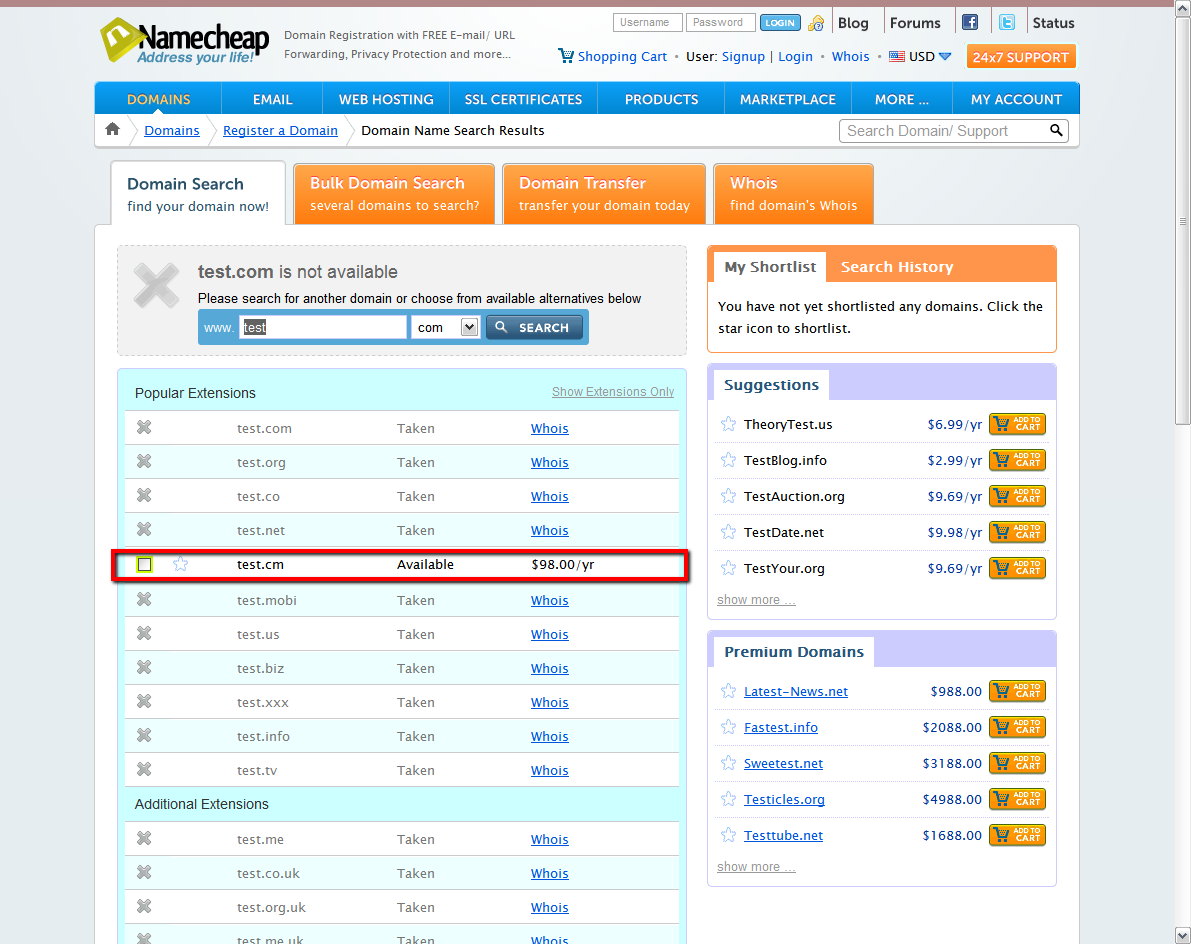
Task: Open the MY ACCOUNT menu
Action: click(x=1016, y=99)
